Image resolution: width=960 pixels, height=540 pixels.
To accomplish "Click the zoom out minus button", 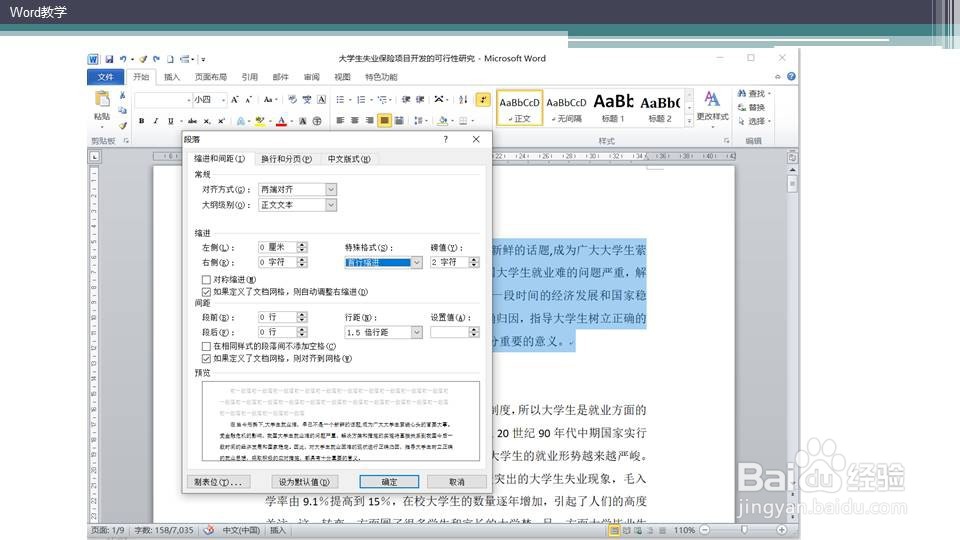I will coord(705,530).
